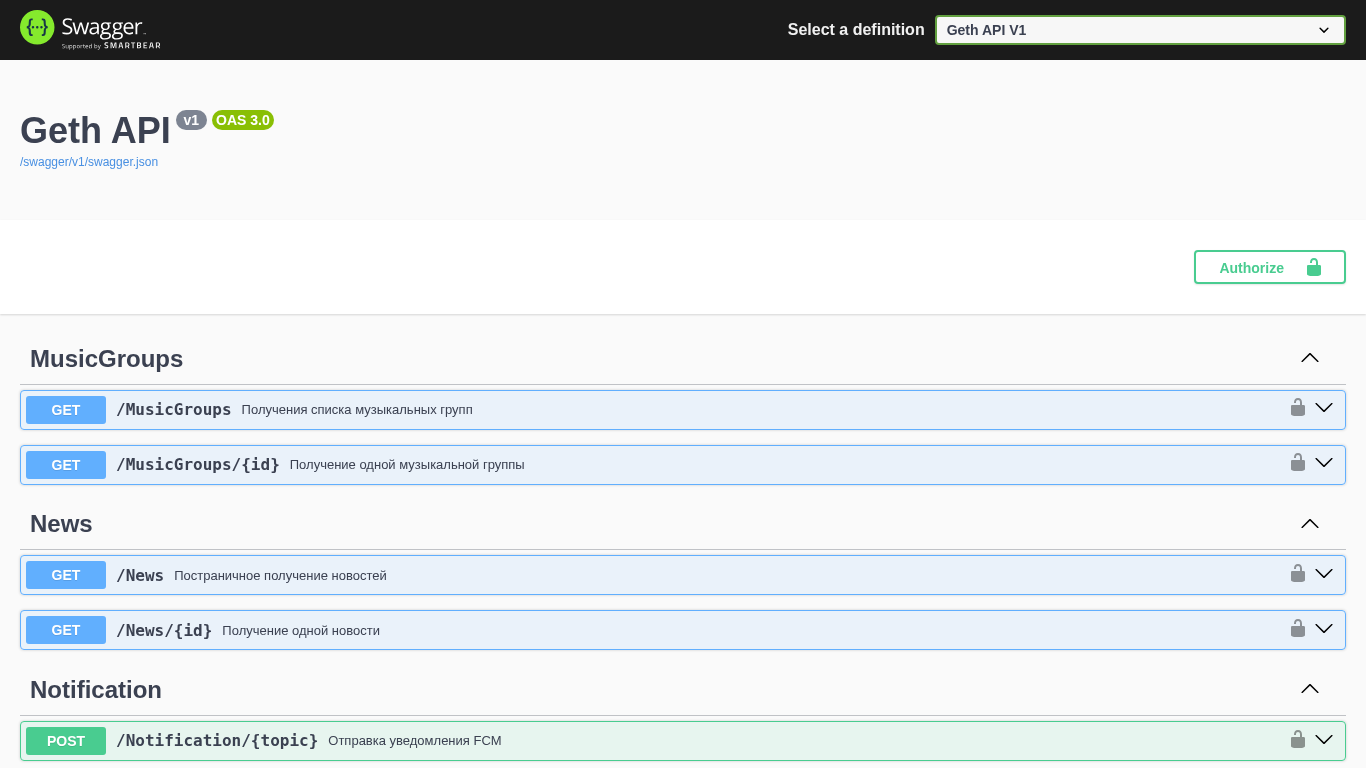Click the lock icon on GET /News
This screenshot has width=1366, height=768.
point(1298,573)
